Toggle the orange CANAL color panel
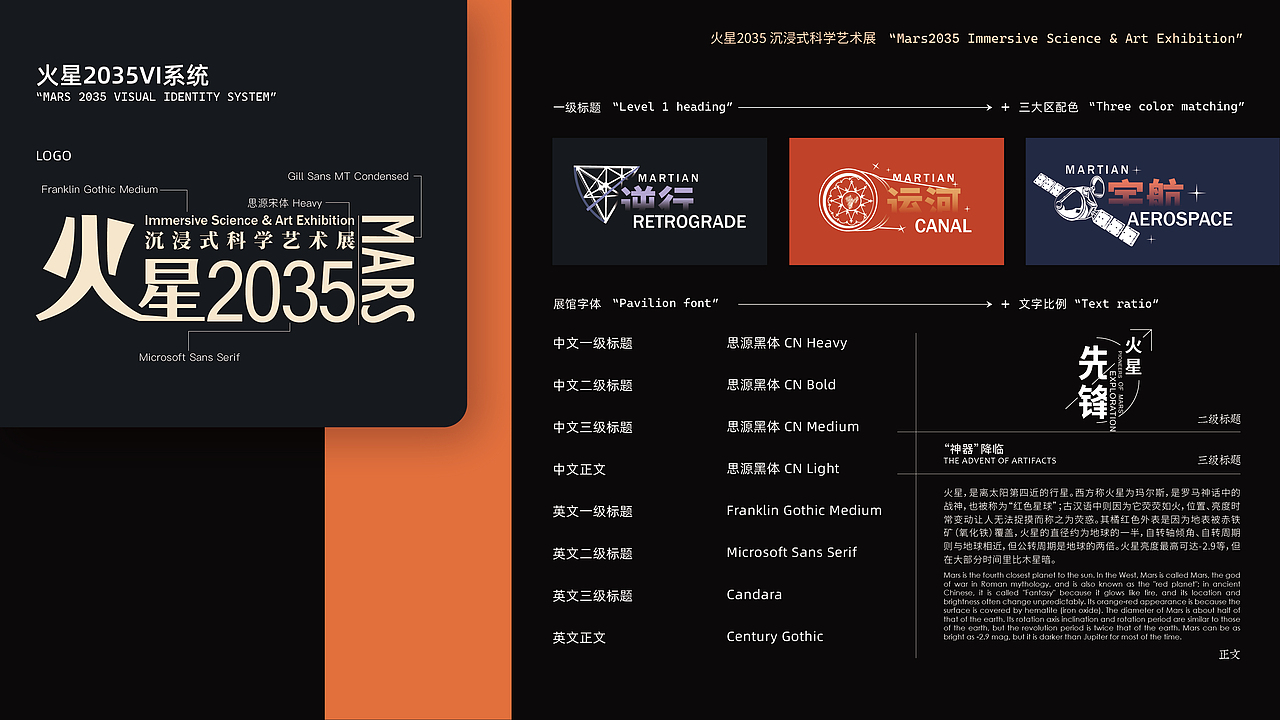 pos(896,201)
